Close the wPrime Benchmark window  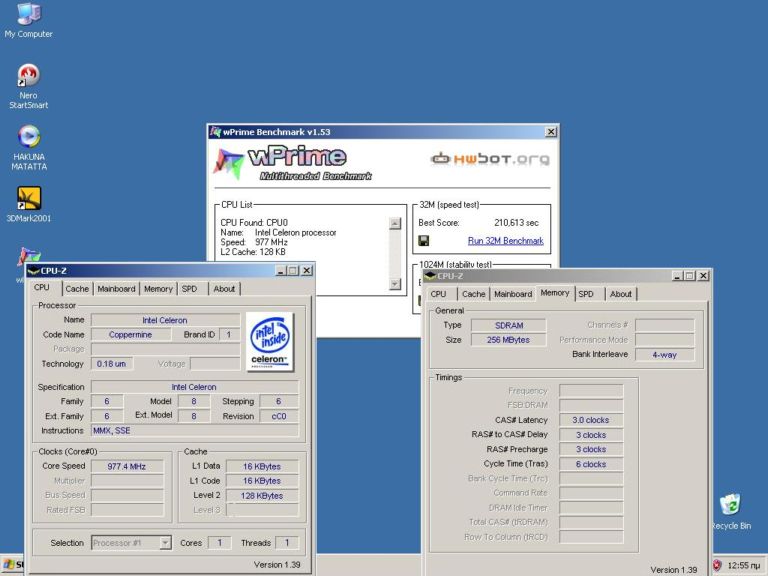[551, 132]
